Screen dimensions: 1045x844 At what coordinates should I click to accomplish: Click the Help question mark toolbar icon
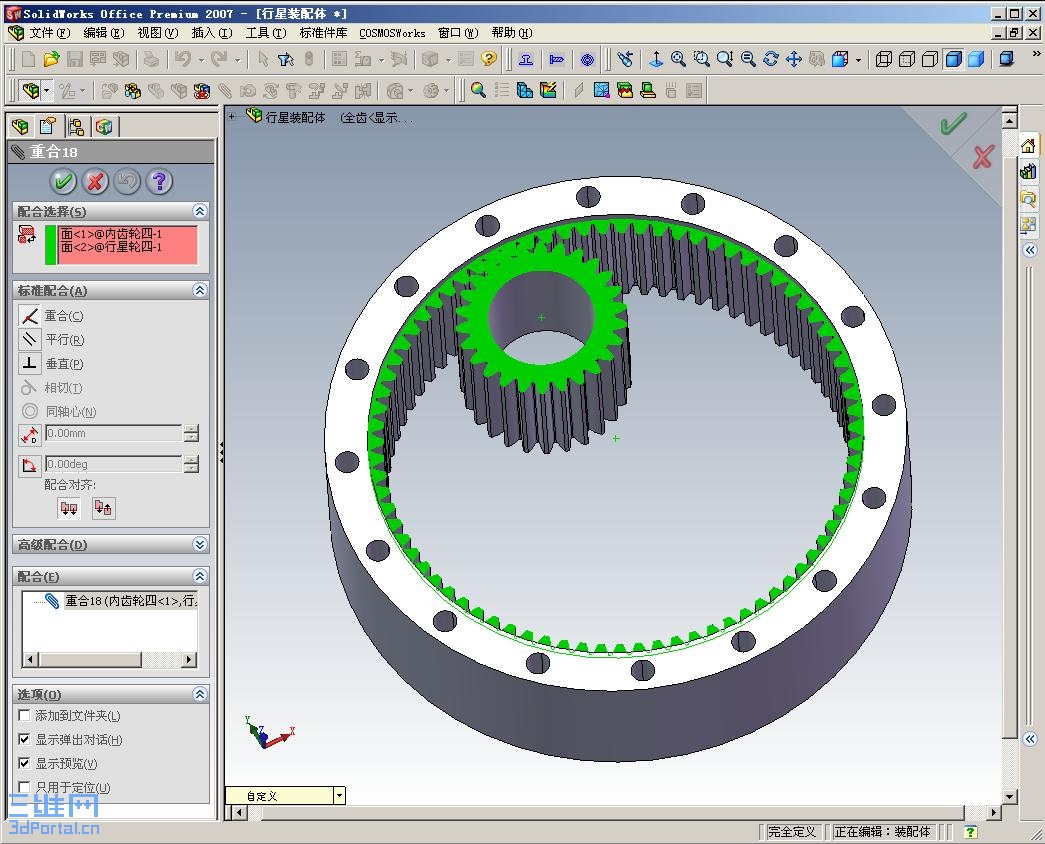(x=489, y=59)
